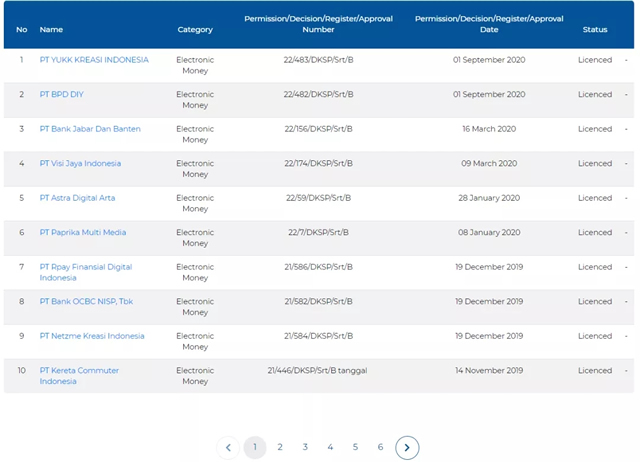Go to page 4 of list

click(x=330, y=447)
